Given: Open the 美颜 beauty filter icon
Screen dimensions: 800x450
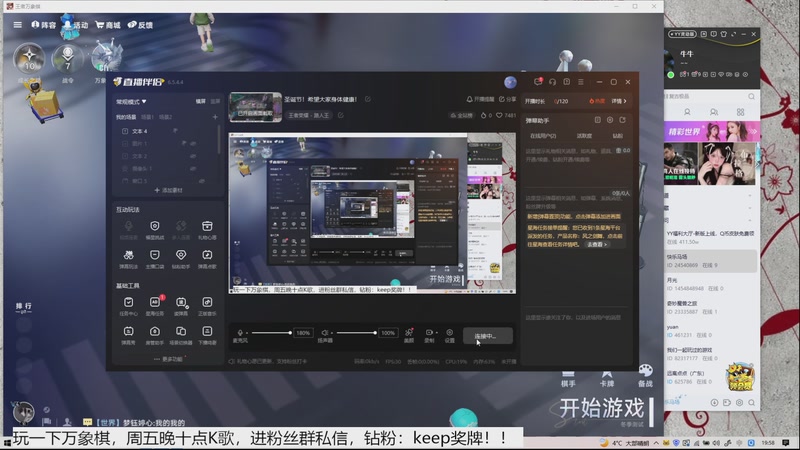Looking at the screenshot, I should click(409, 332).
